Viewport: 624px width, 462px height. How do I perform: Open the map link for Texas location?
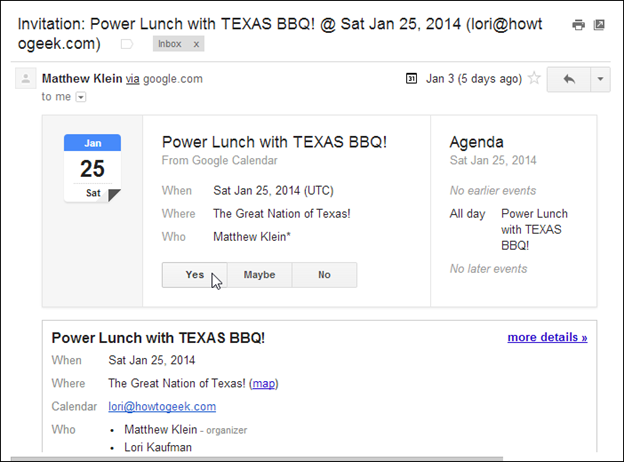(264, 384)
